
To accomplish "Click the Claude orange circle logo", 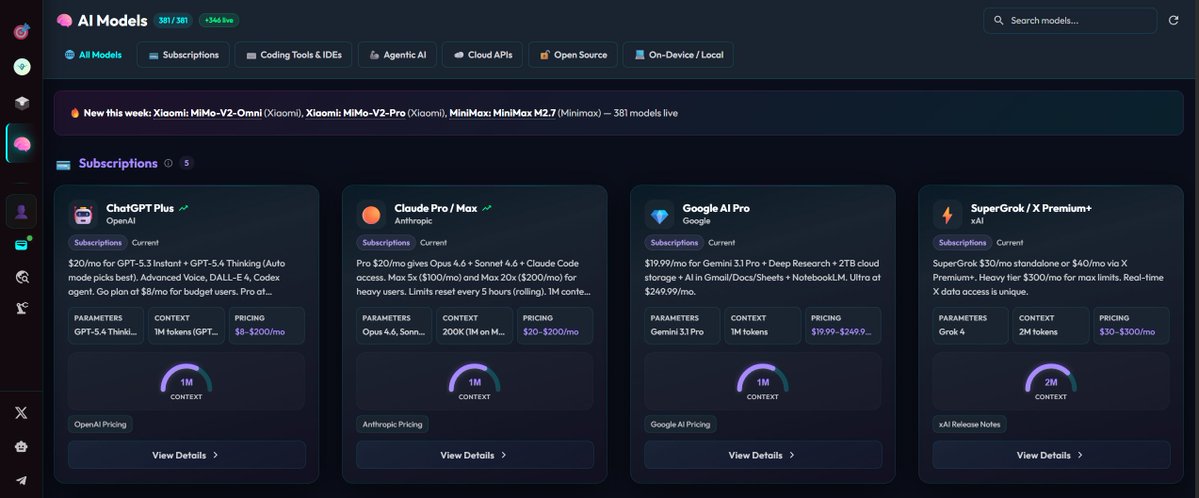I will point(371,215).
